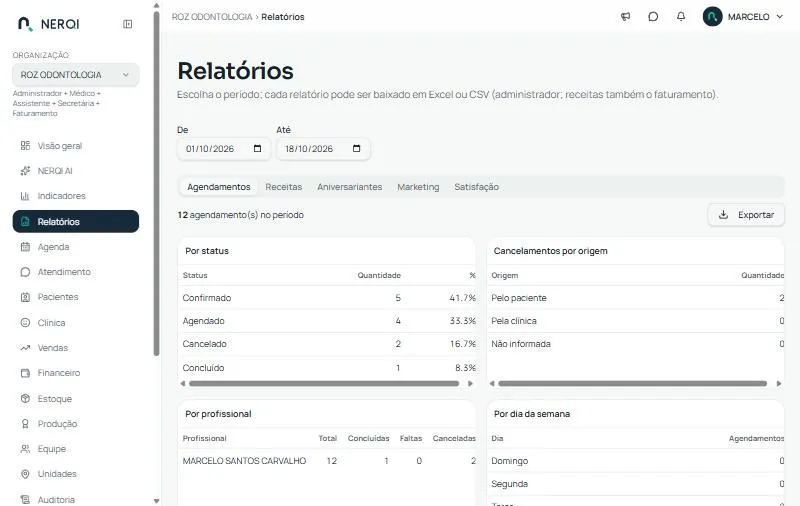Open the Visão geral dashboard icon

coord(25,146)
